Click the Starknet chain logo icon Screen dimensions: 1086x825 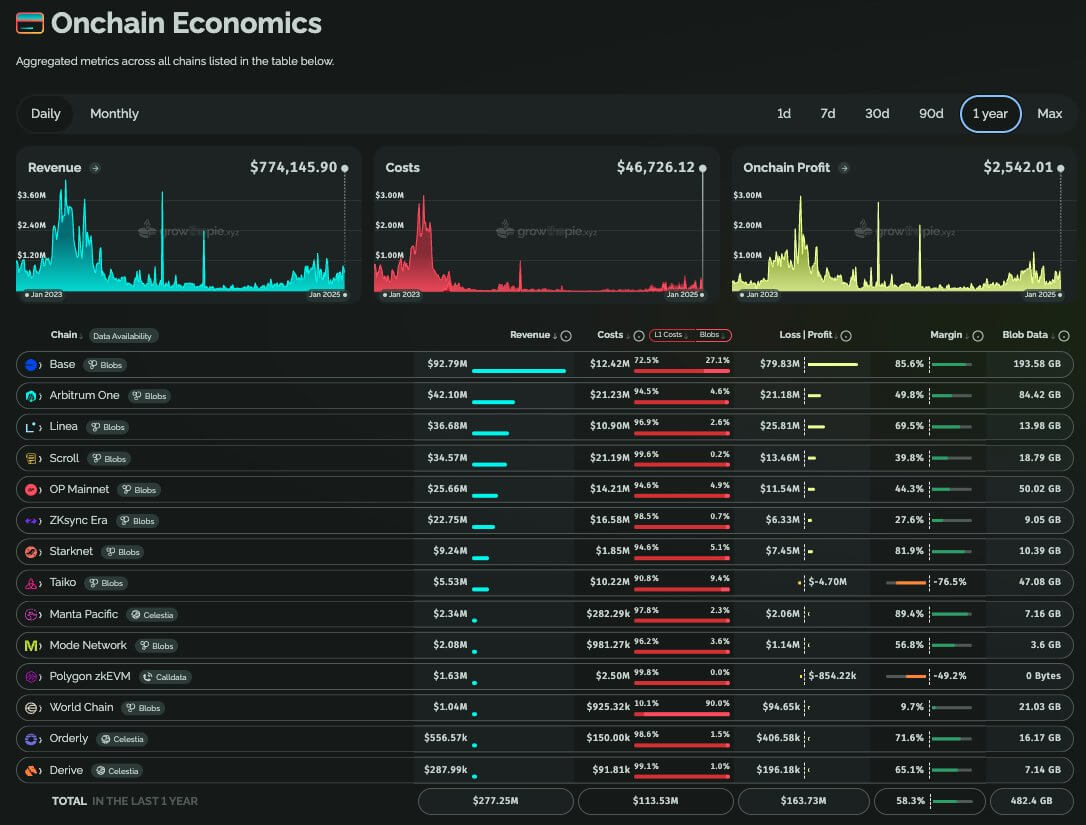tap(31, 552)
